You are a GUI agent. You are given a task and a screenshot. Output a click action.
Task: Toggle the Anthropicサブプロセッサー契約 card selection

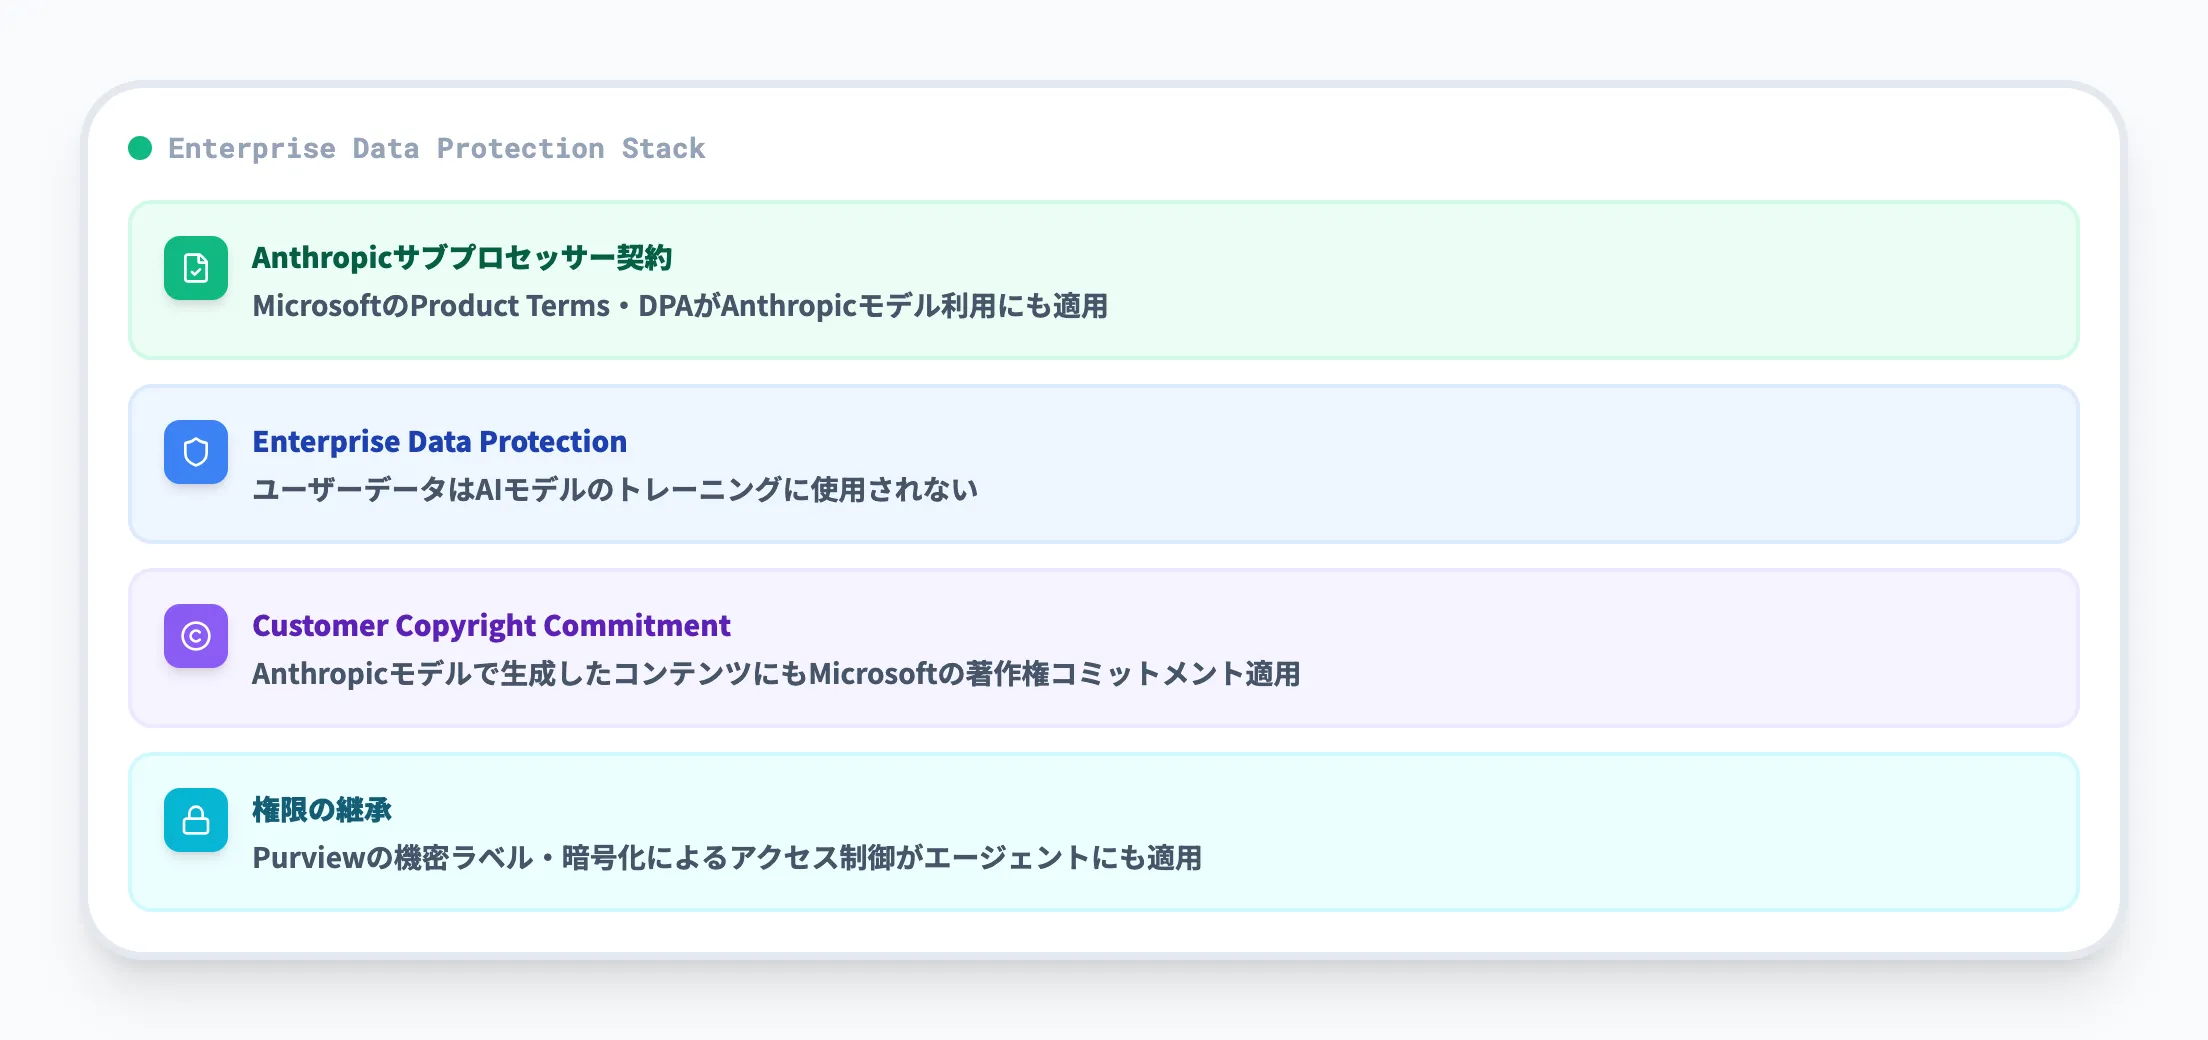click(1104, 281)
